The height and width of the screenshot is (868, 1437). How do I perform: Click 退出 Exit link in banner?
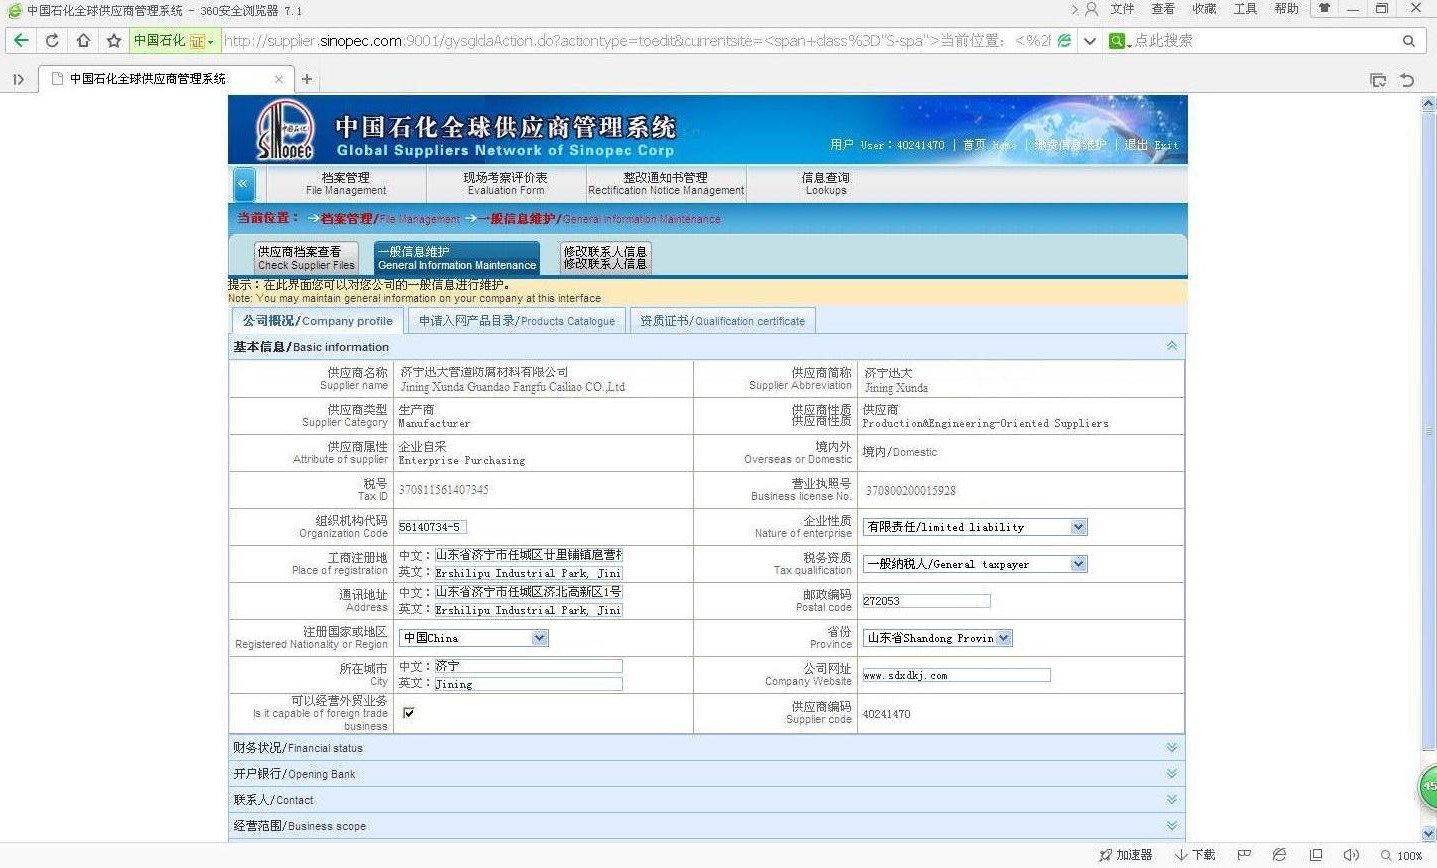tap(1151, 145)
